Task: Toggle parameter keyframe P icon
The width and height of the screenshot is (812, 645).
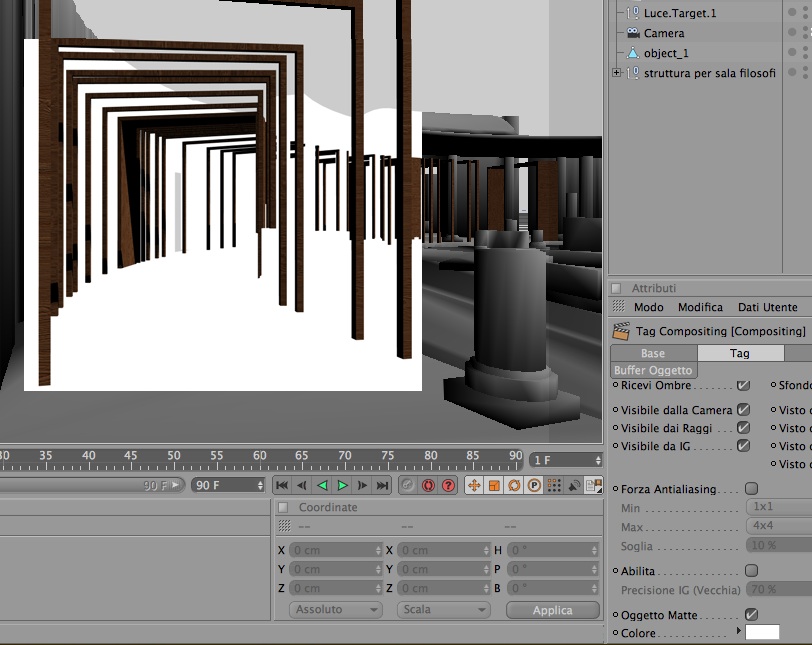Action: coord(534,486)
